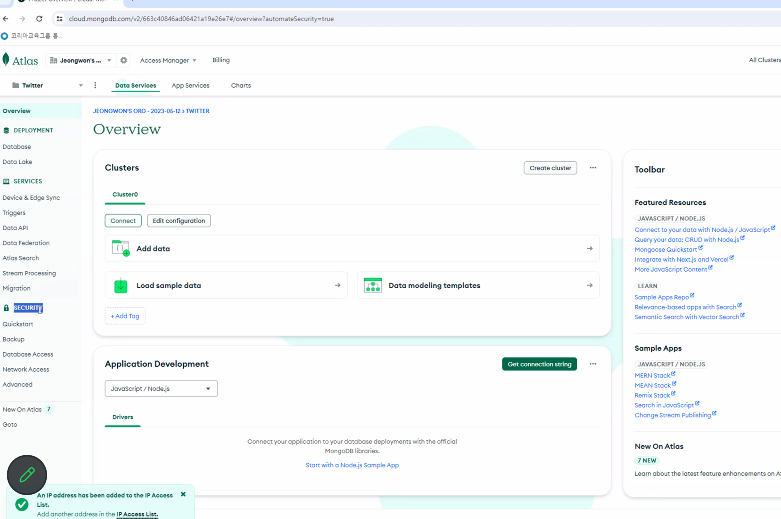Image resolution: width=781 pixels, height=519 pixels.
Task: Click the arrow on Data modeling templates row
Action: click(x=590, y=285)
